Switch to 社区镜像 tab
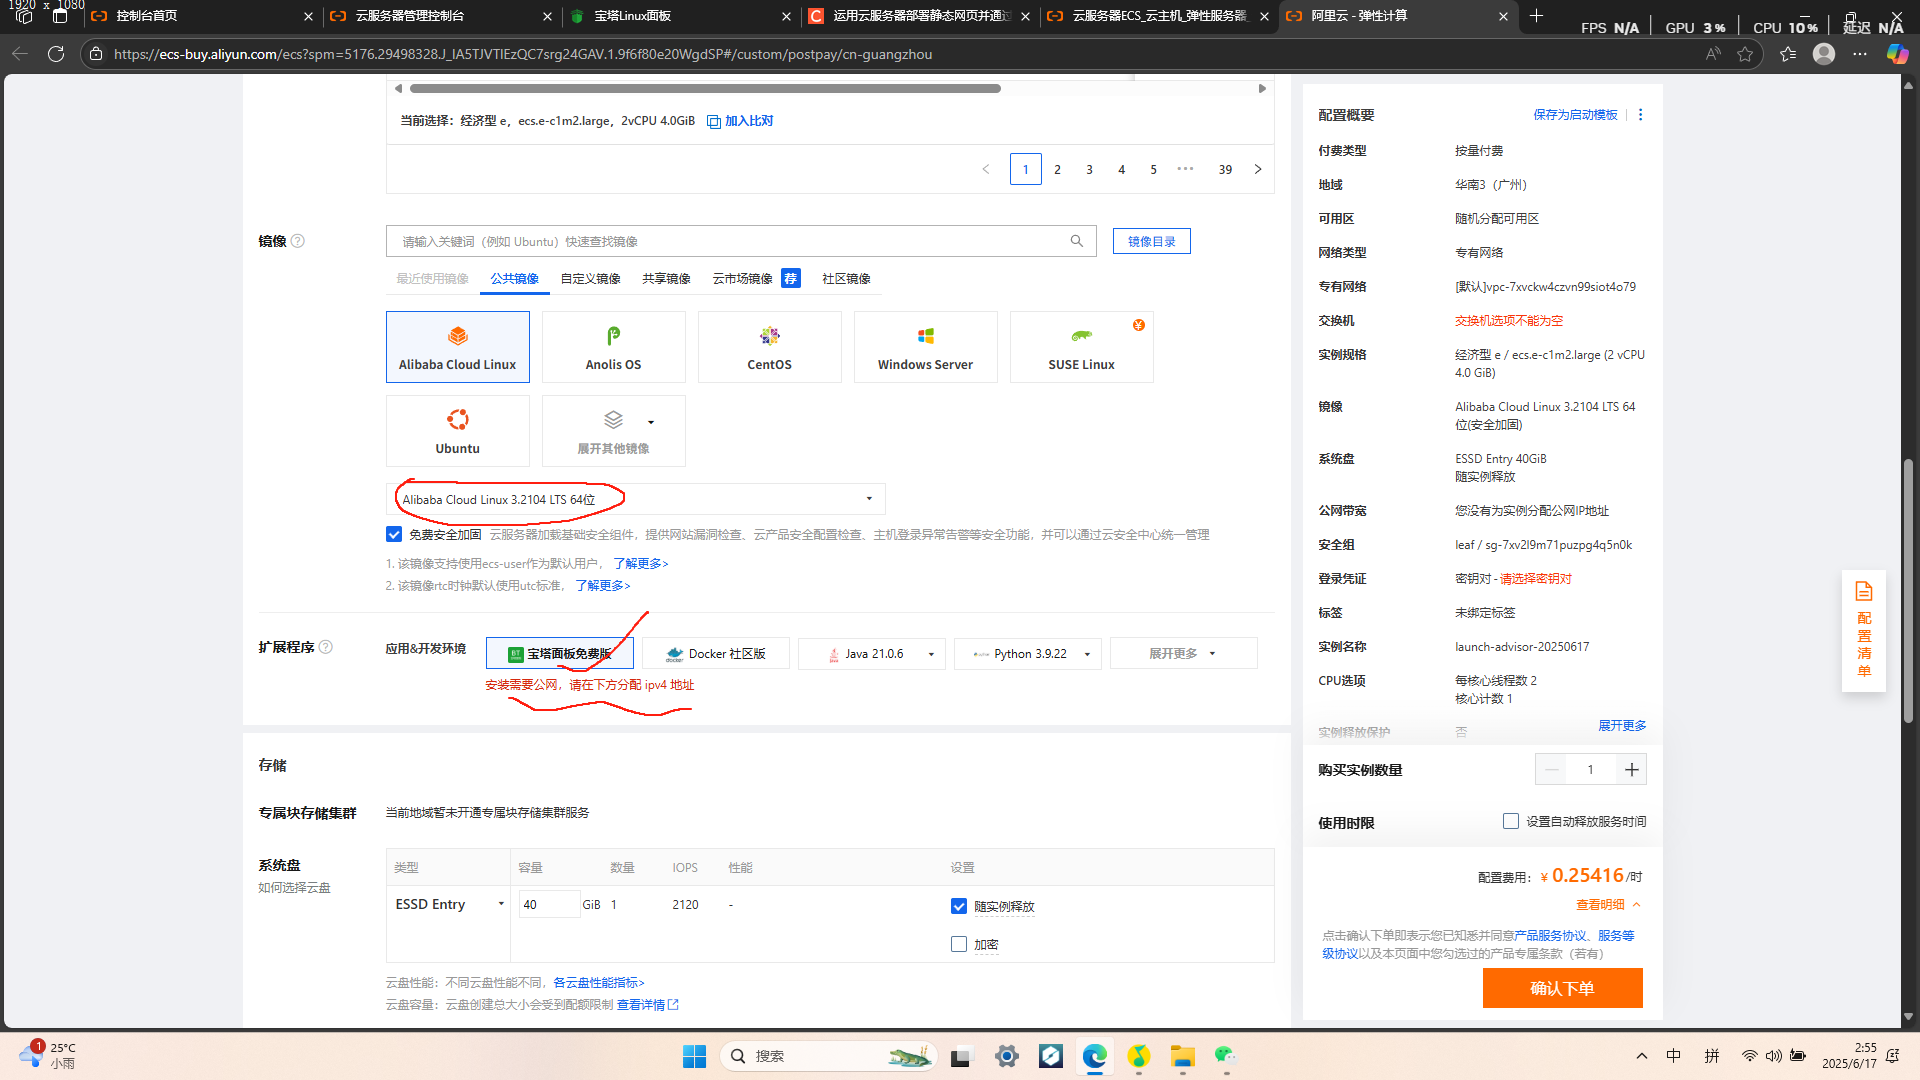1920x1080 pixels. tap(846, 279)
